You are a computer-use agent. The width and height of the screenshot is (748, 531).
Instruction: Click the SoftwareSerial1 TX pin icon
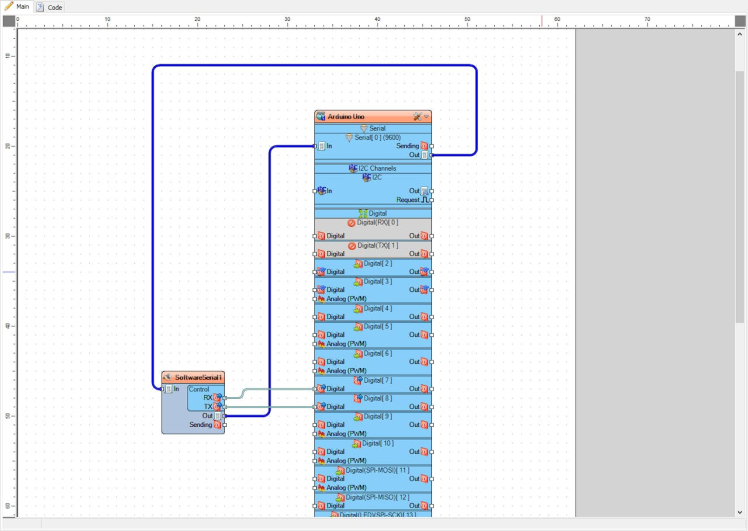click(217, 407)
